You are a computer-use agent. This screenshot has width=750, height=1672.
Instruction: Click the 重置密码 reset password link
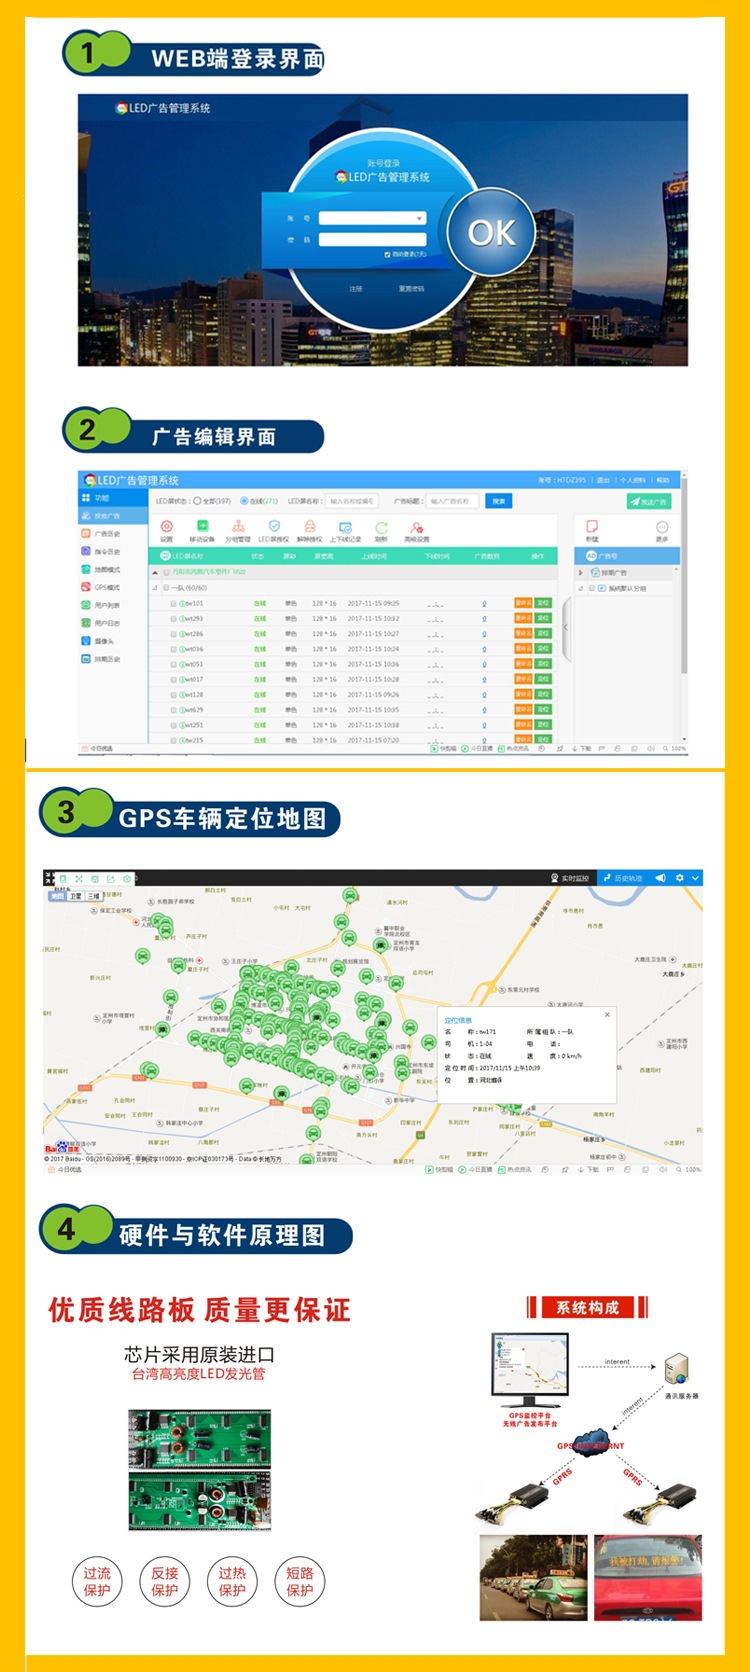[x=411, y=289]
